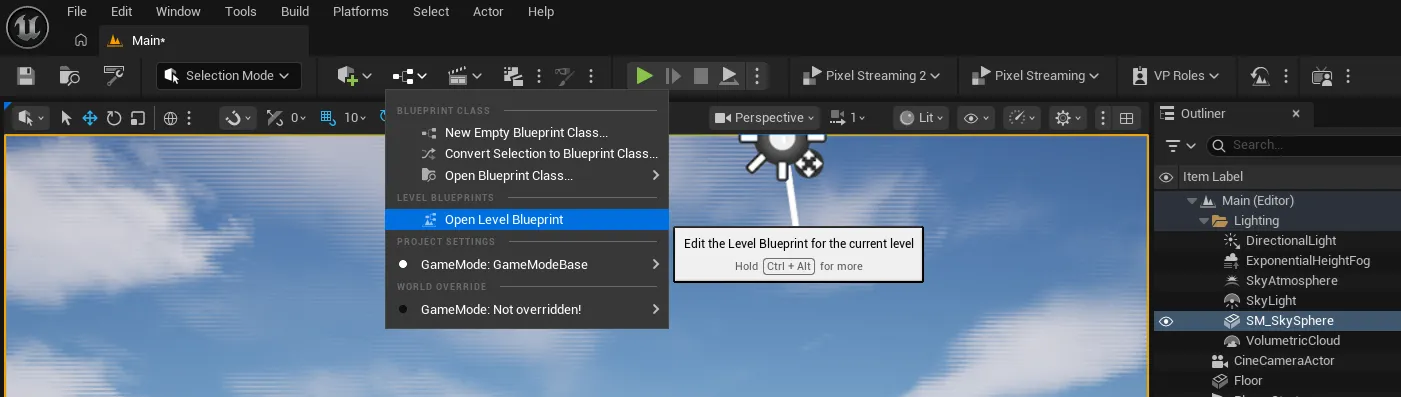Image resolution: width=1401 pixels, height=397 pixels.
Task: Open the Outliner filter dropdown
Action: coord(1180,145)
